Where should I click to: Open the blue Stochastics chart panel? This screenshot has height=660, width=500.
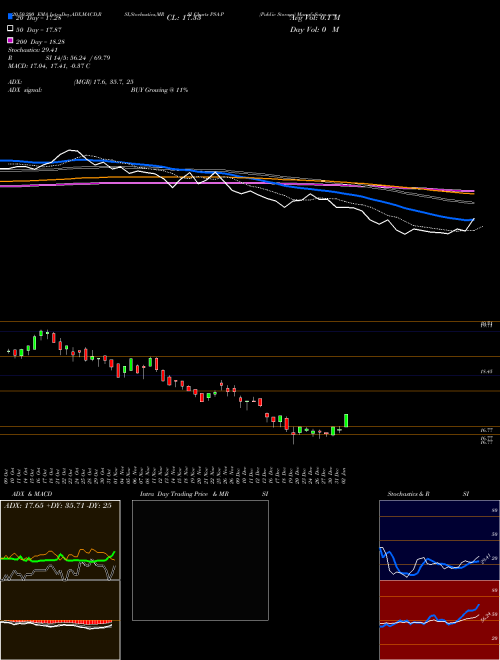point(439,540)
